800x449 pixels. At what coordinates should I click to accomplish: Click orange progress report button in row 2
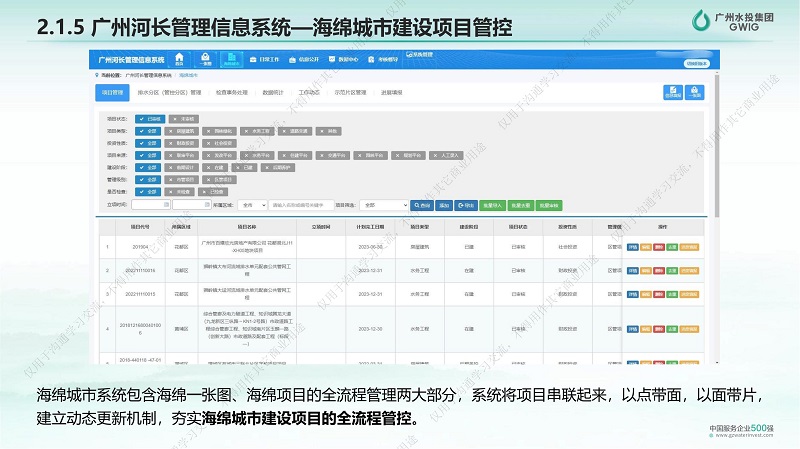pos(689,270)
